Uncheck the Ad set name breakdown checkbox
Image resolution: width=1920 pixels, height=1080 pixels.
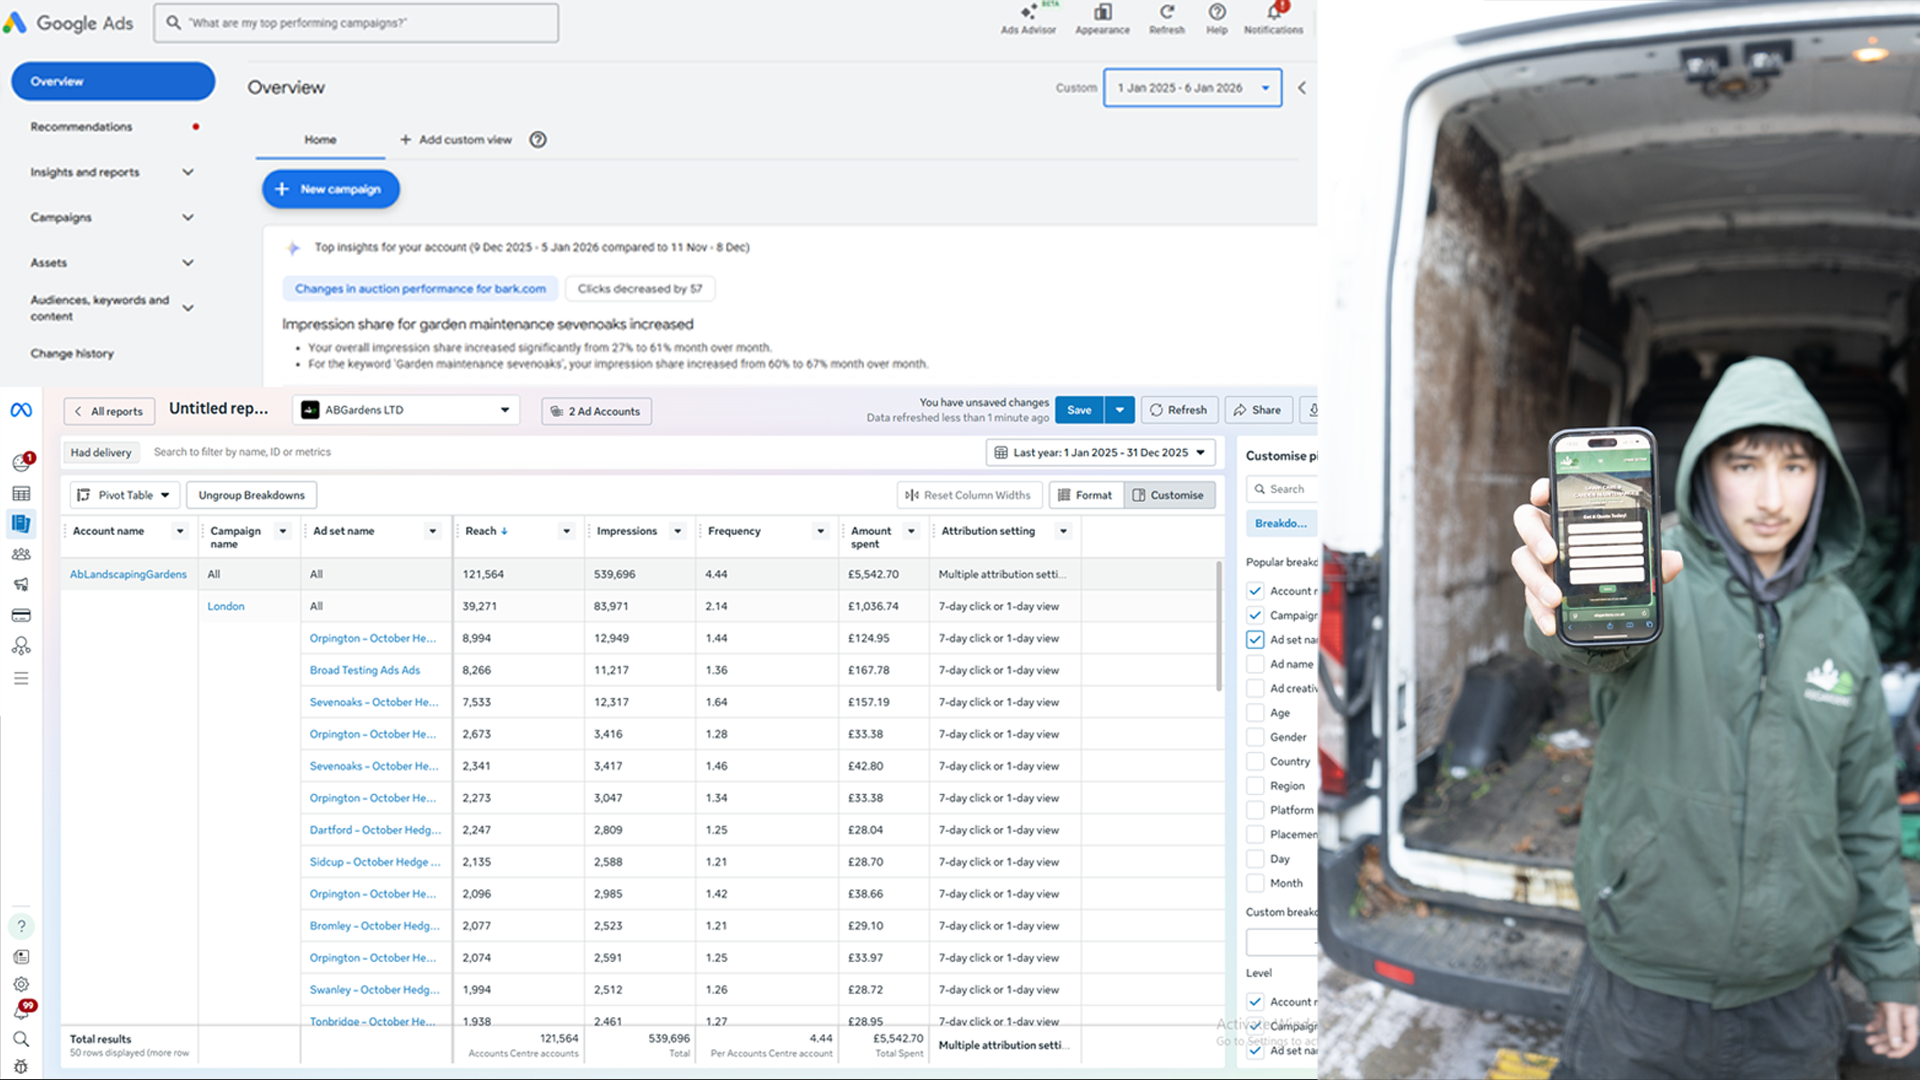coord(1255,640)
